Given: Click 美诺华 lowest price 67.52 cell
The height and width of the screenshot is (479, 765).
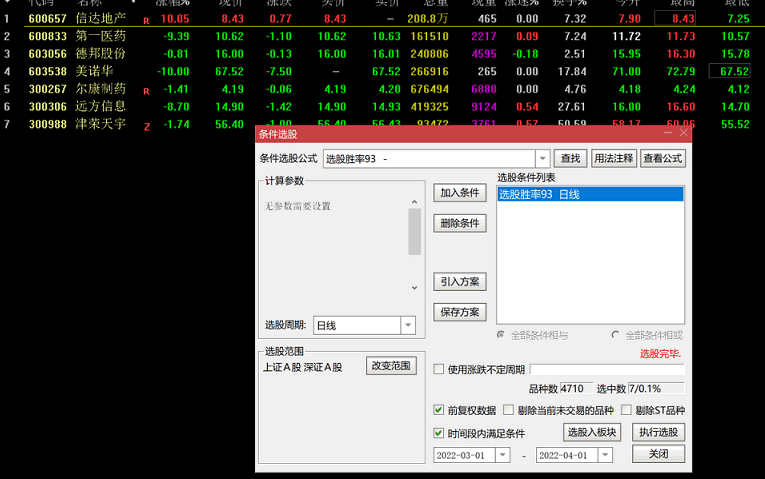Looking at the screenshot, I should [729, 71].
